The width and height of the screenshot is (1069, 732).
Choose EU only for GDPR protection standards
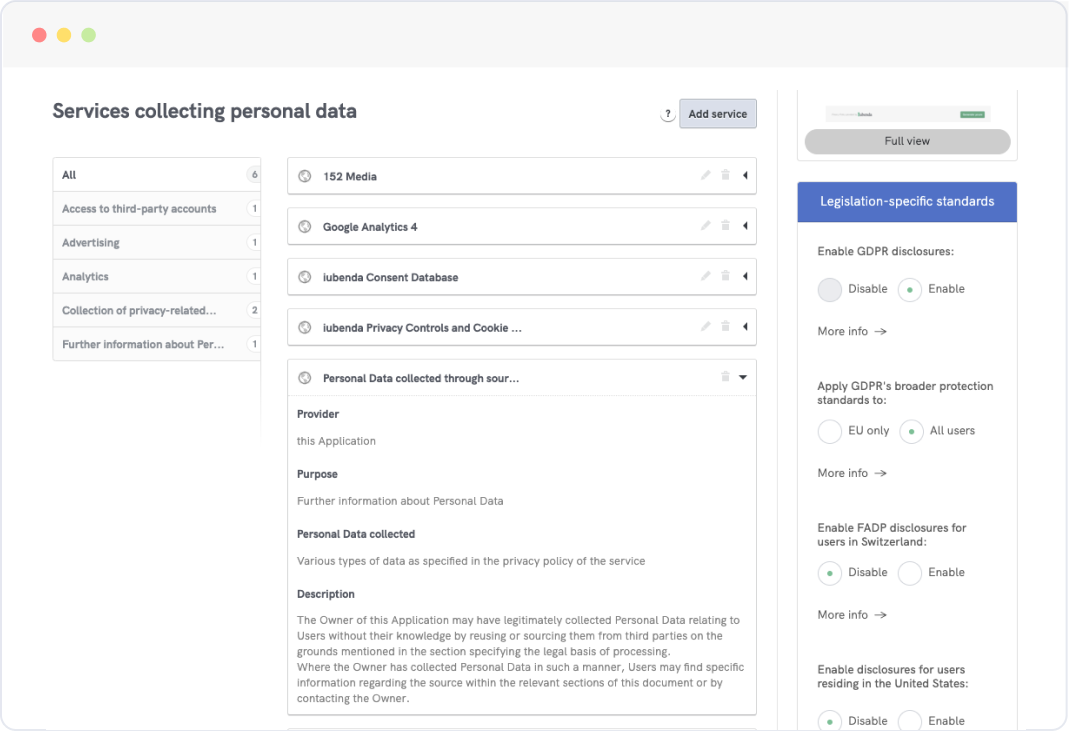click(x=830, y=431)
